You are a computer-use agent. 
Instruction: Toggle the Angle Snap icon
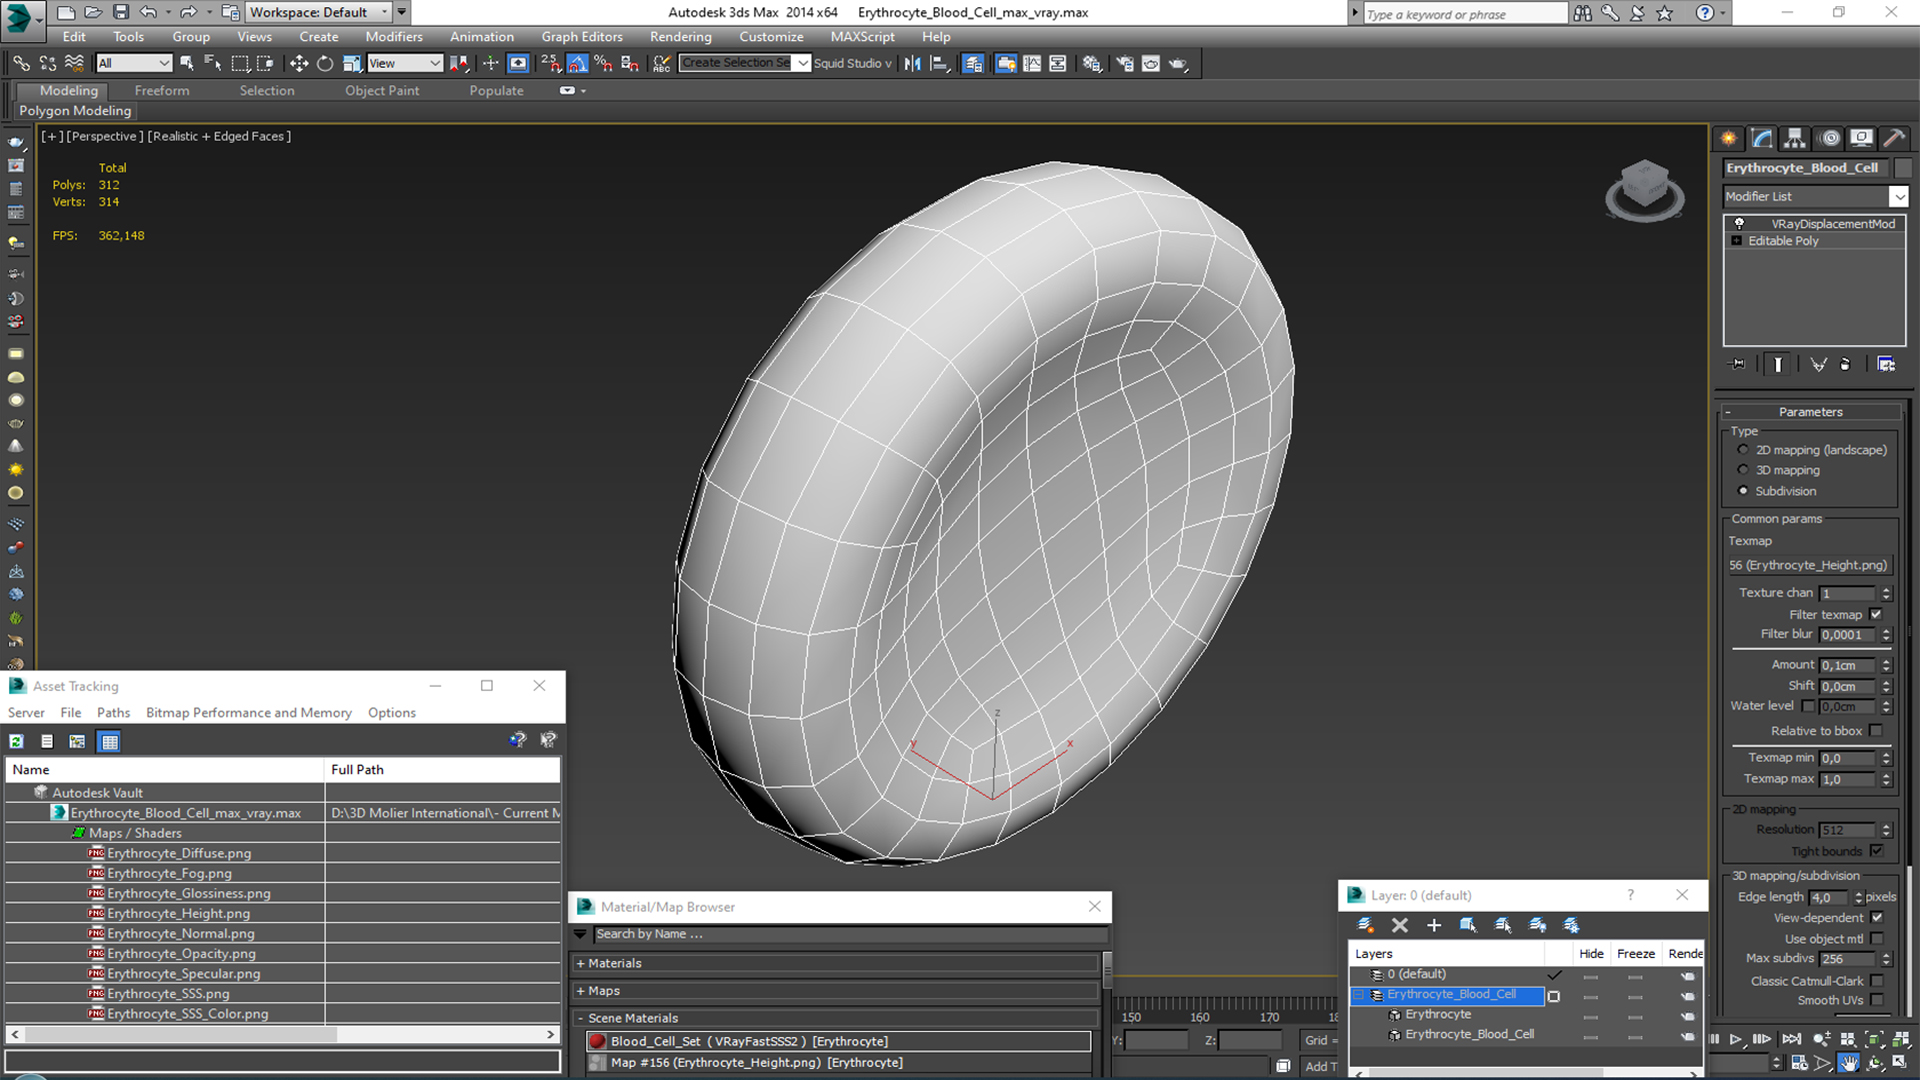pos(577,63)
